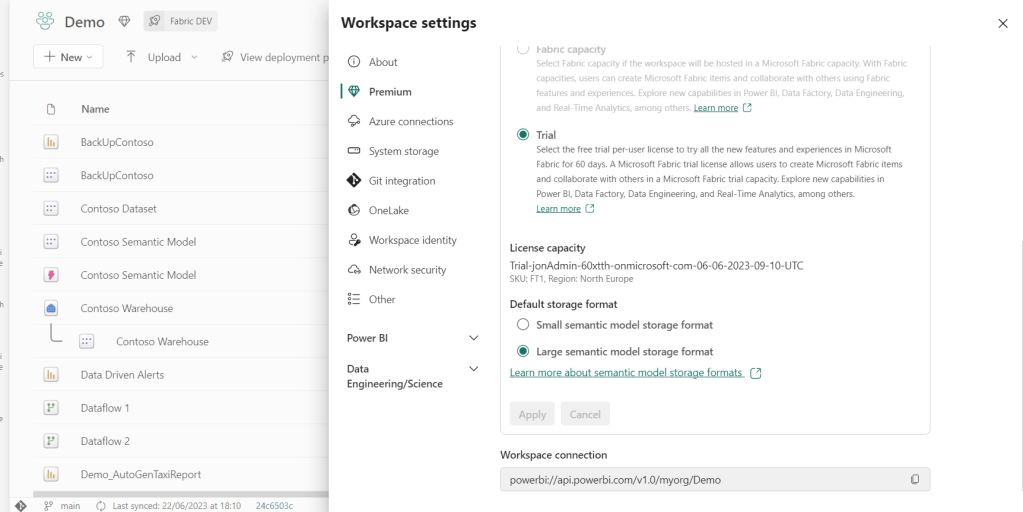Click the Git integration icon in sidebar
The image size is (1023, 512).
[x=353, y=181]
